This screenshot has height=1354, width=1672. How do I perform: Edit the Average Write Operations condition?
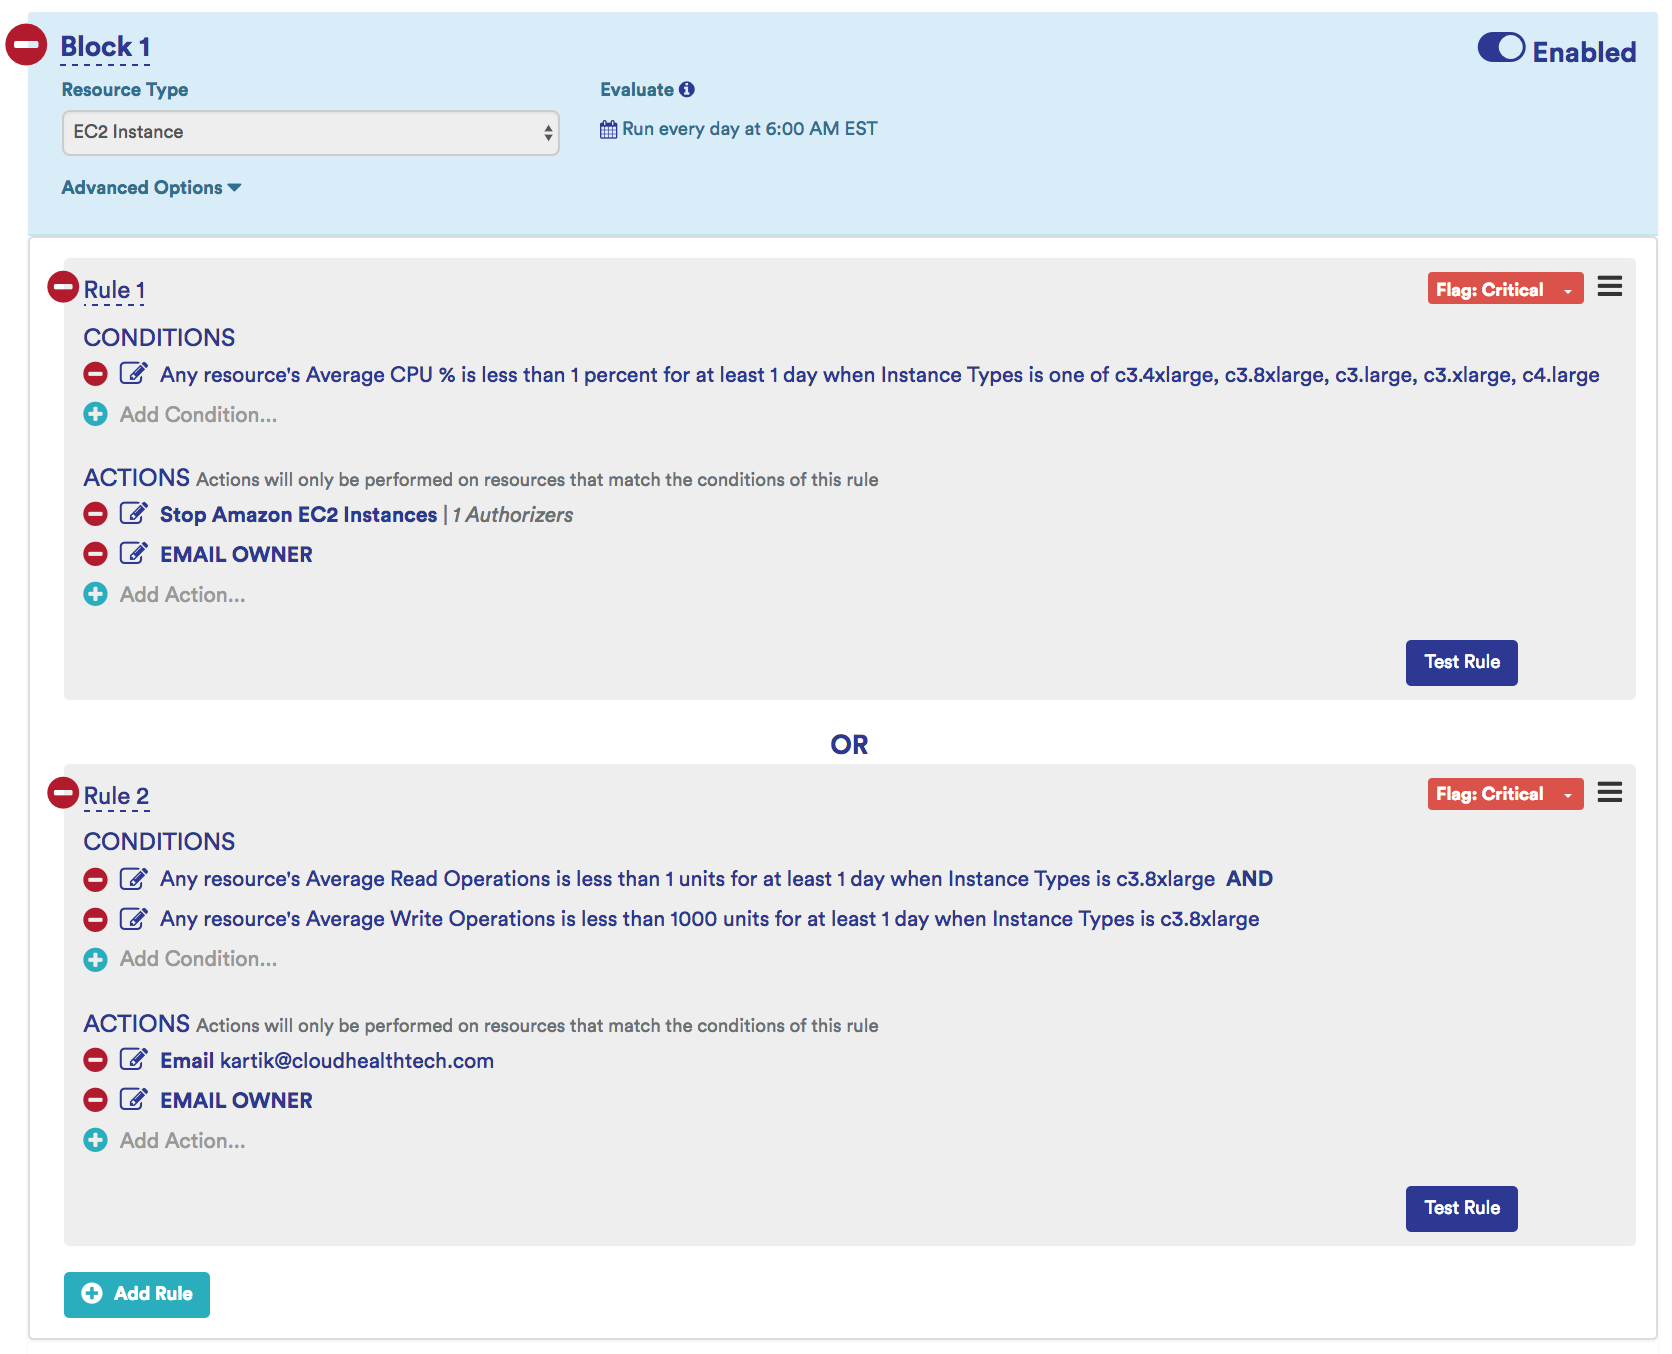(133, 918)
